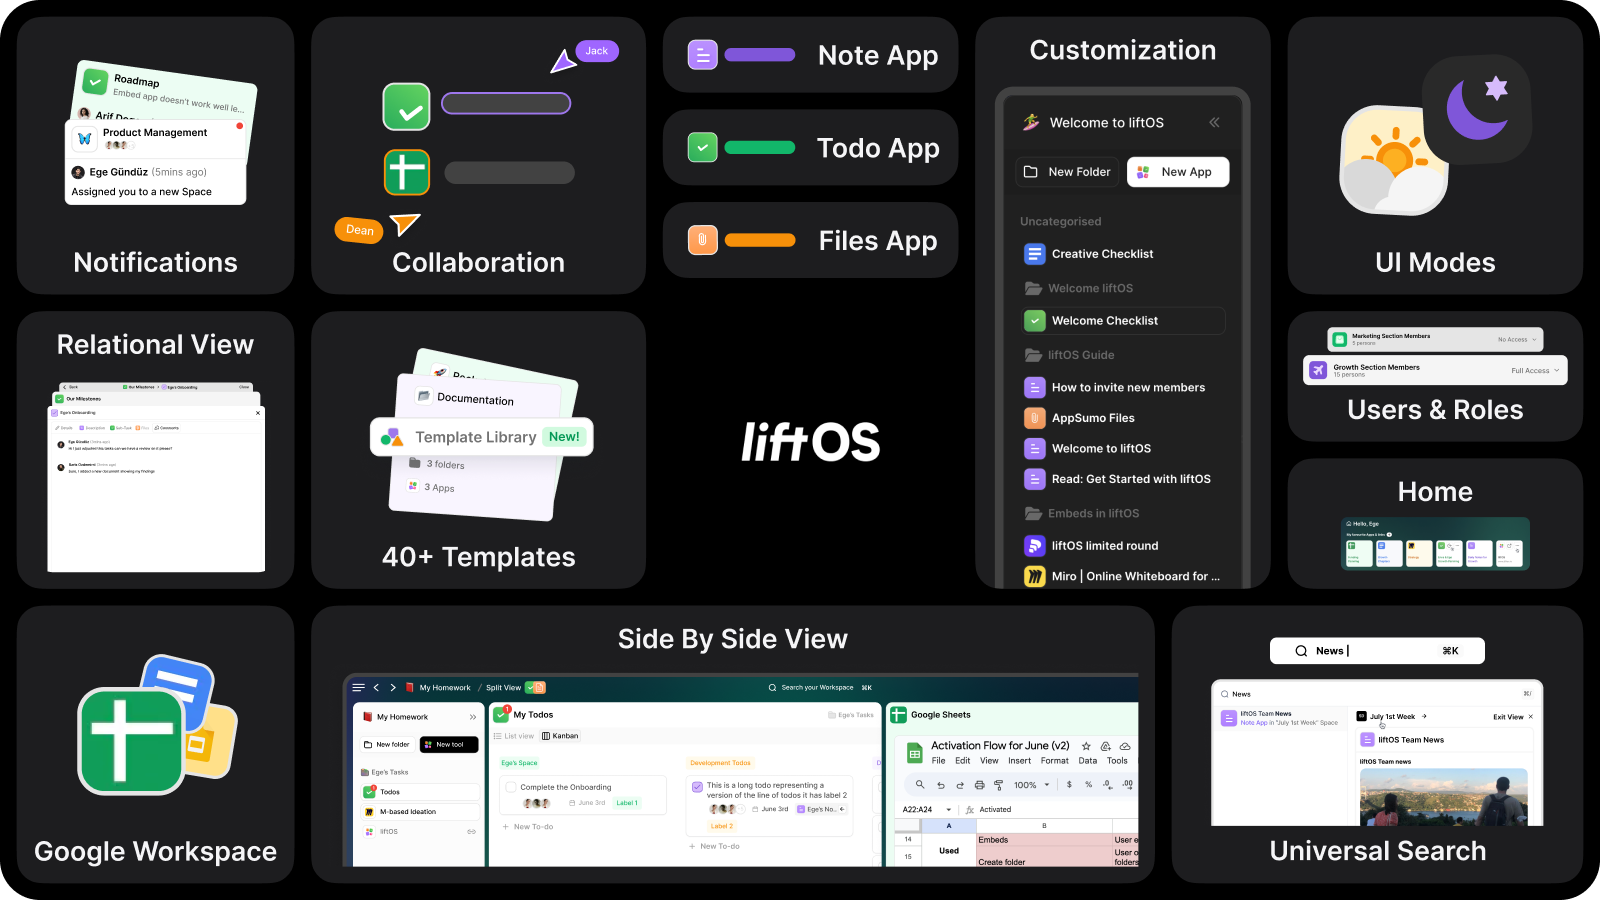
Task: Click the July 1st Week arrow link
Action: [1424, 716]
